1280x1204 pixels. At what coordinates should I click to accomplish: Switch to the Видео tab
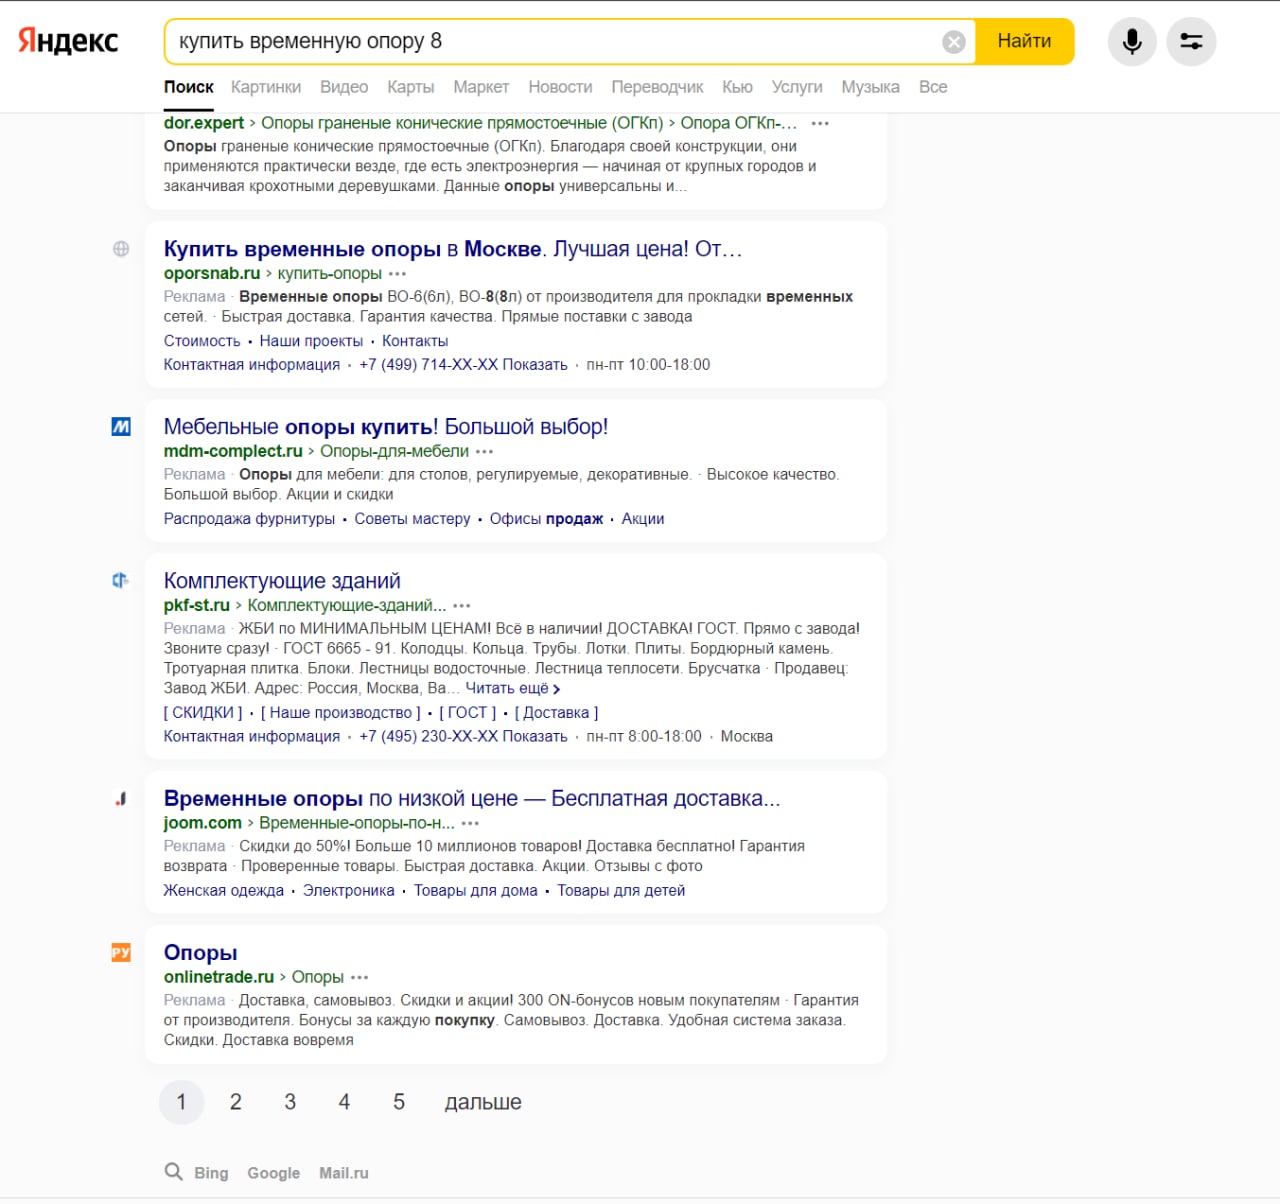pyautogui.click(x=344, y=87)
